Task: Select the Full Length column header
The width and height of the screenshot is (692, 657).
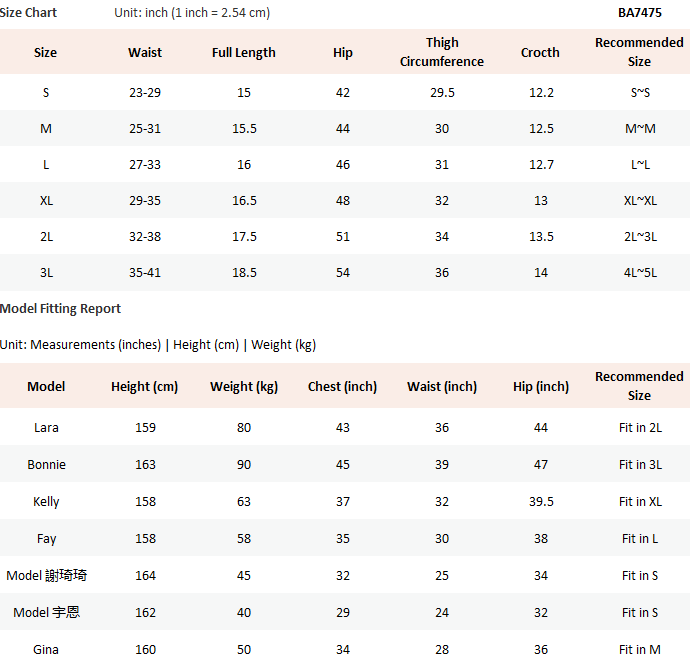Action: click(244, 52)
